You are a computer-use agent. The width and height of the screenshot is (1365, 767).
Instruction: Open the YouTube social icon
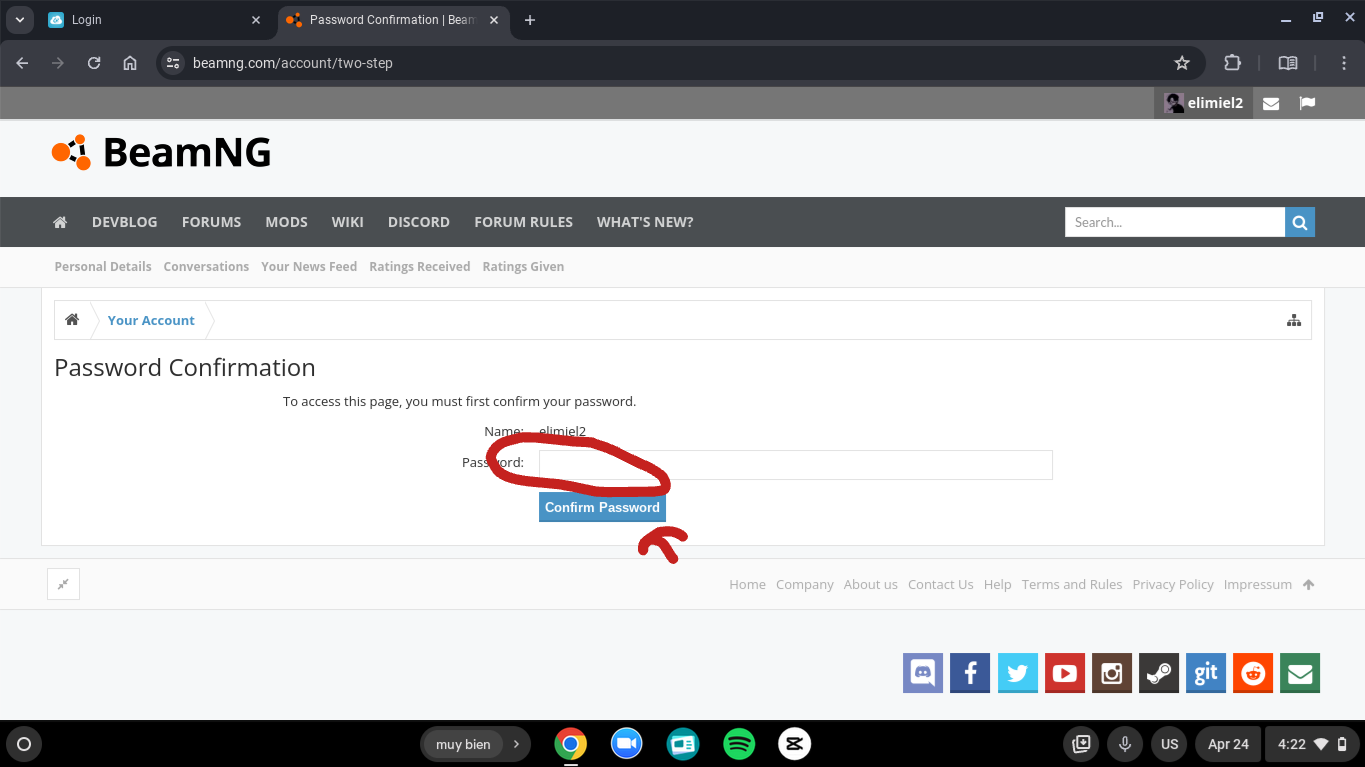(x=1064, y=673)
